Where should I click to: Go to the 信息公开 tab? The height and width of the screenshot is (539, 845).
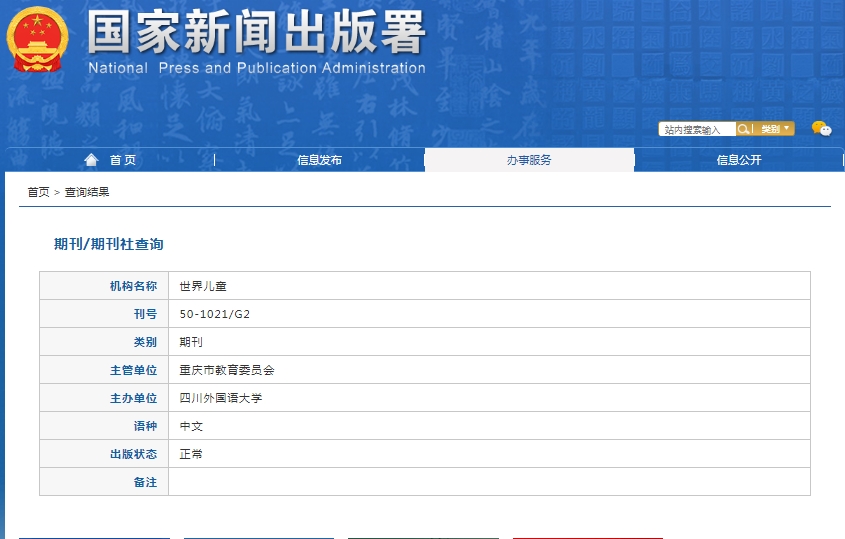tap(739, 160)
